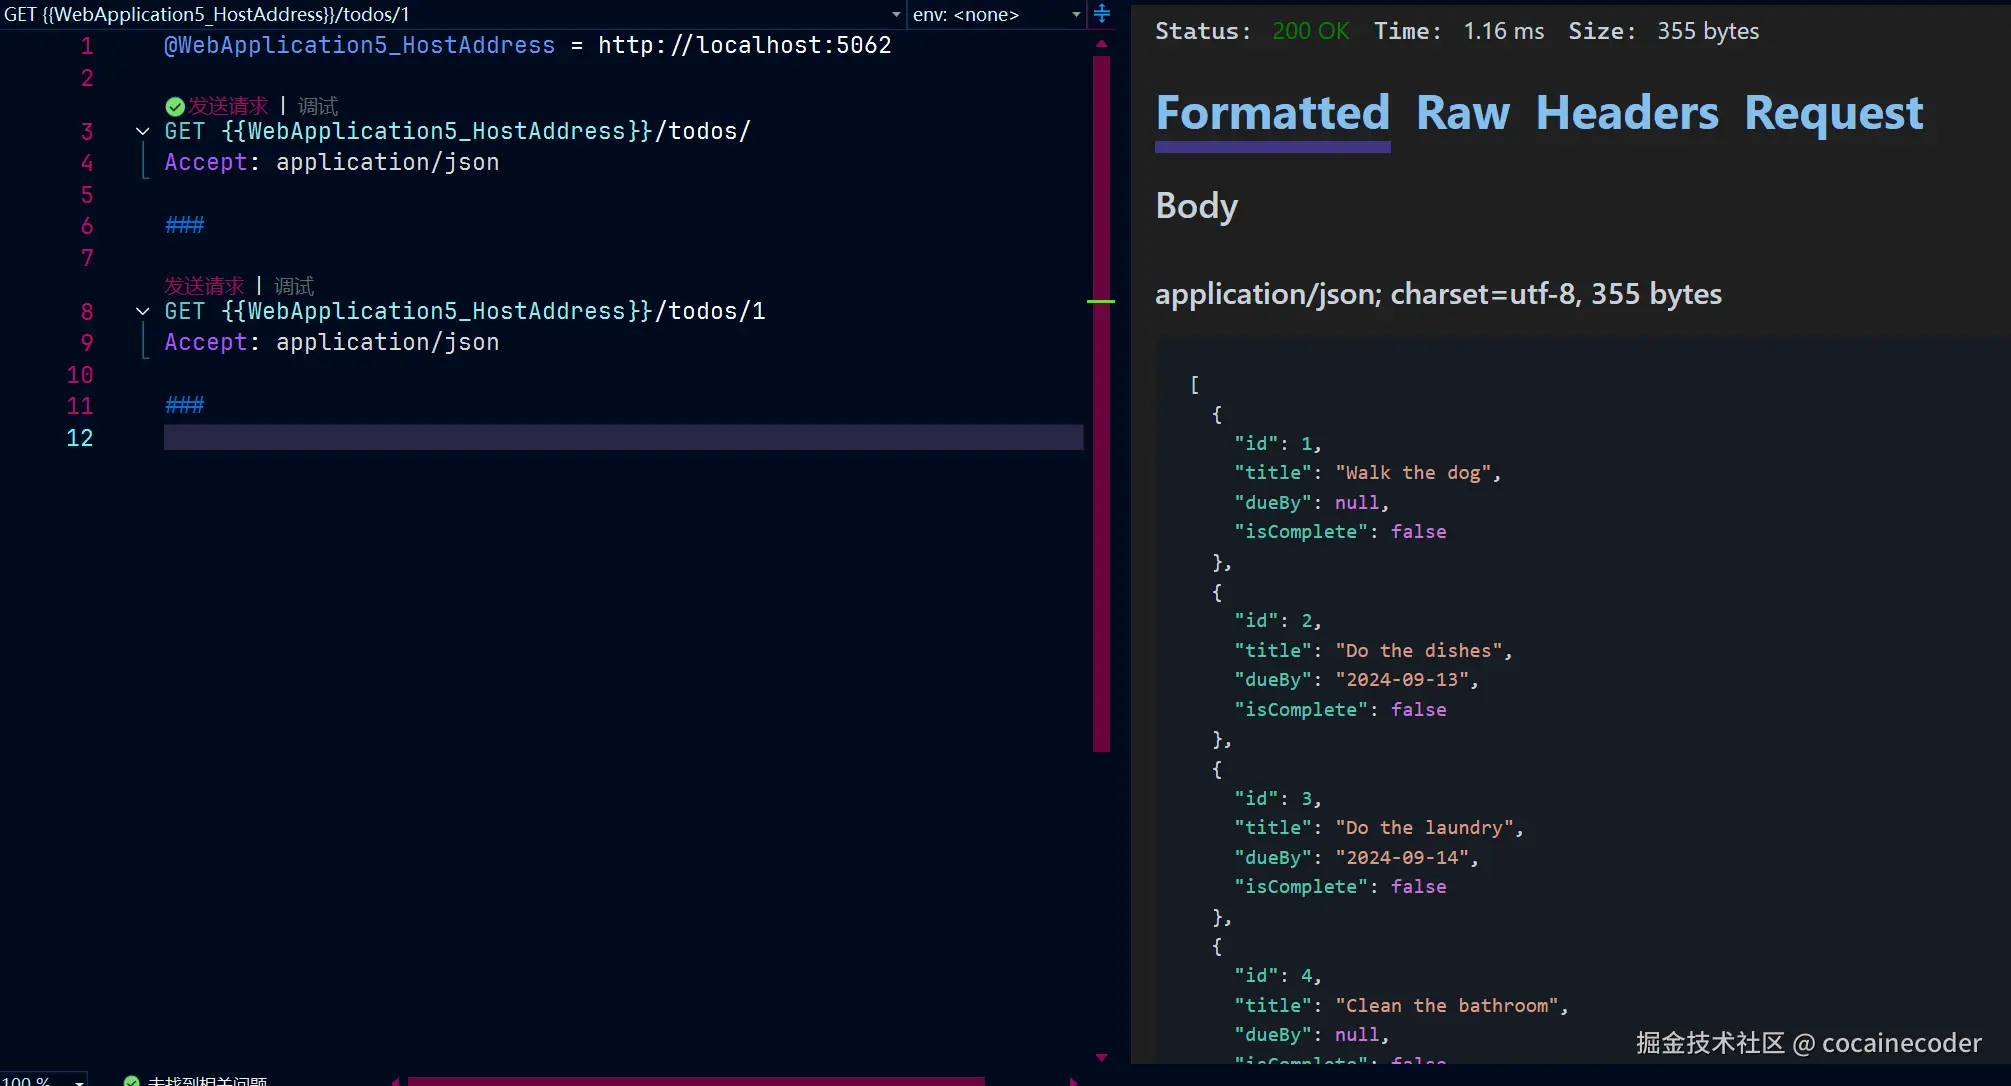
Task: Click vertical scrollbar down arrow in editor
Action: click(x=1101, y=1057)
